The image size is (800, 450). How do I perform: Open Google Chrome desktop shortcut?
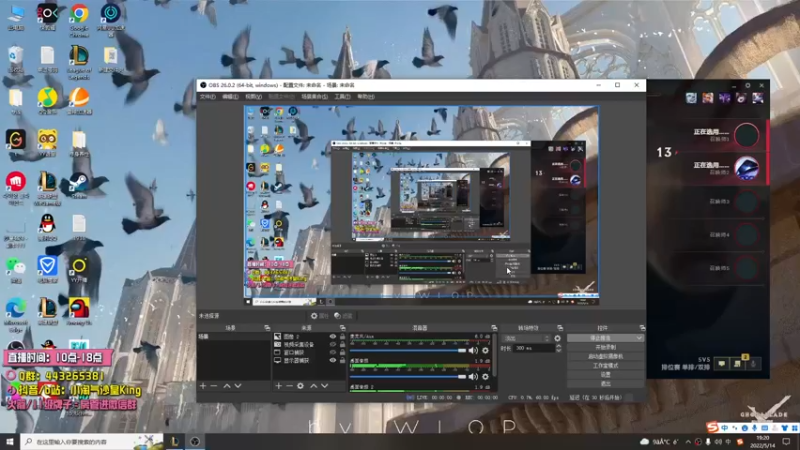pos(79,19)
